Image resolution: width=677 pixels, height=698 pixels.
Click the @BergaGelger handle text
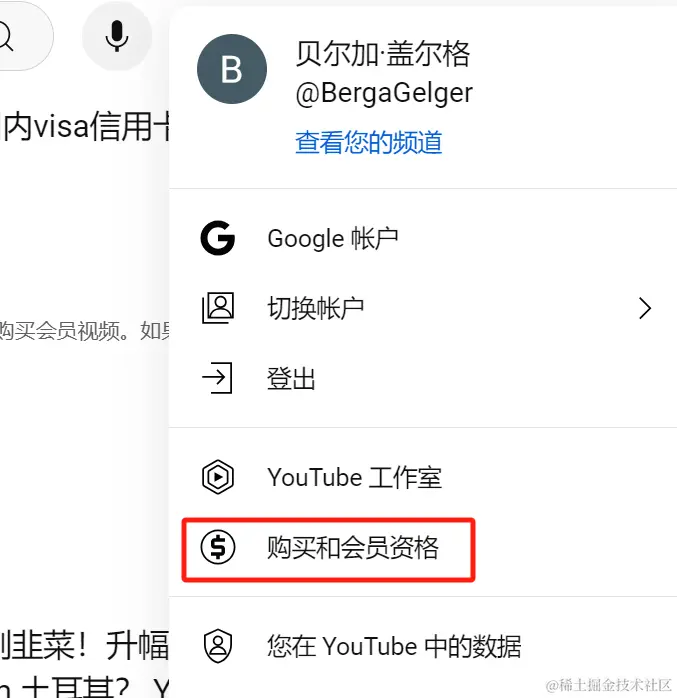pos(384,93)
